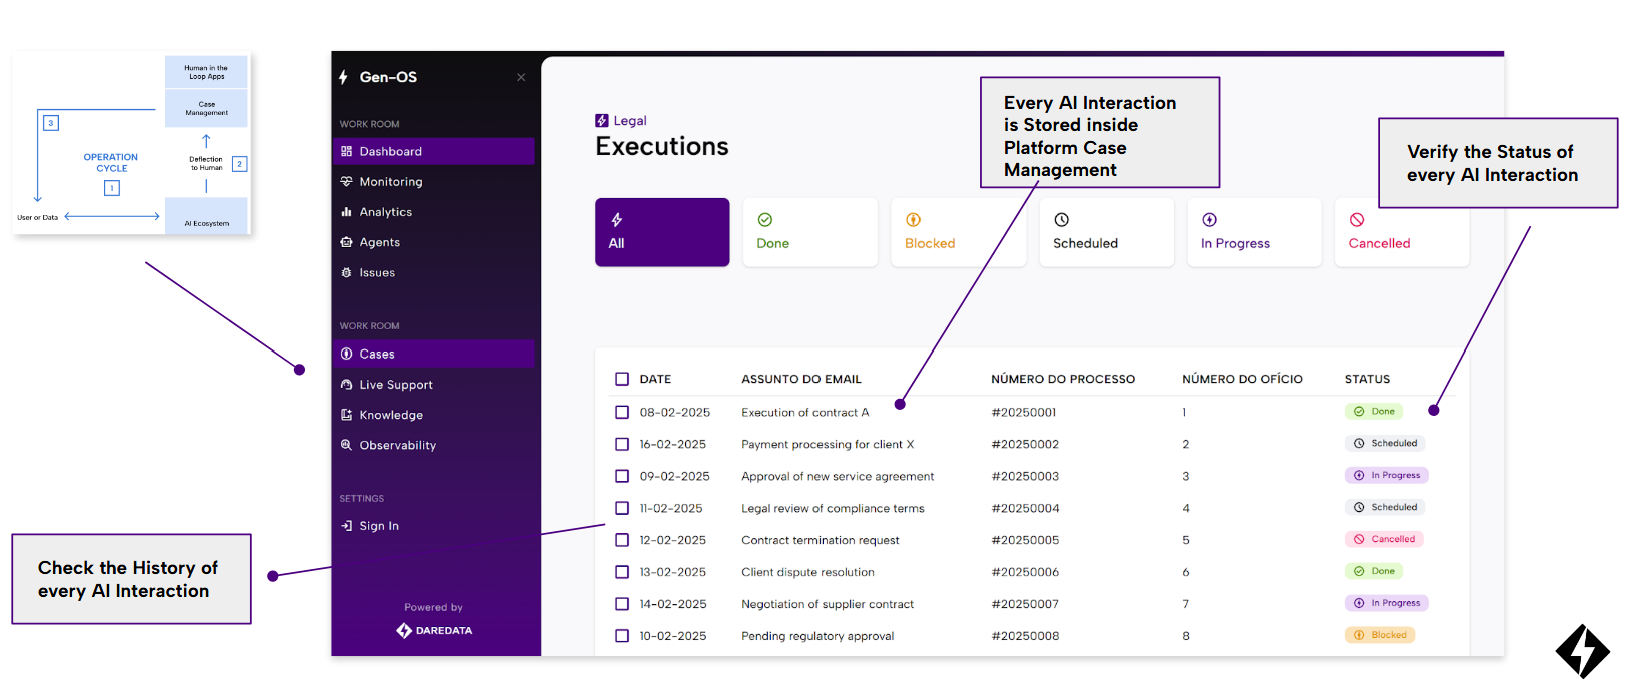Click the Issues bug icon
Viewport: 1632px width, 700px height.
click(347, 272)
